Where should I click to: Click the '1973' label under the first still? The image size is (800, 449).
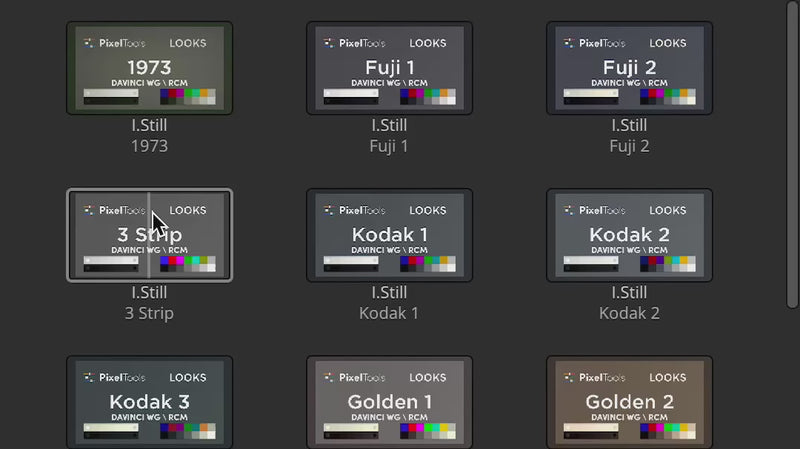coord(149,146)
